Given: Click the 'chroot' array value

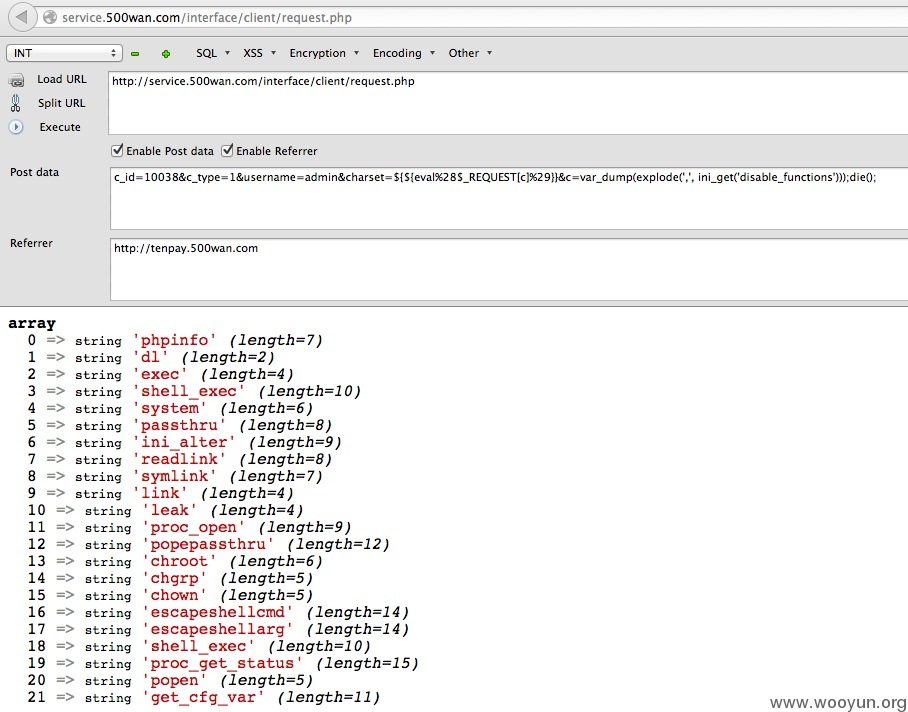Looking at the screenshot, I should [180, 561].
